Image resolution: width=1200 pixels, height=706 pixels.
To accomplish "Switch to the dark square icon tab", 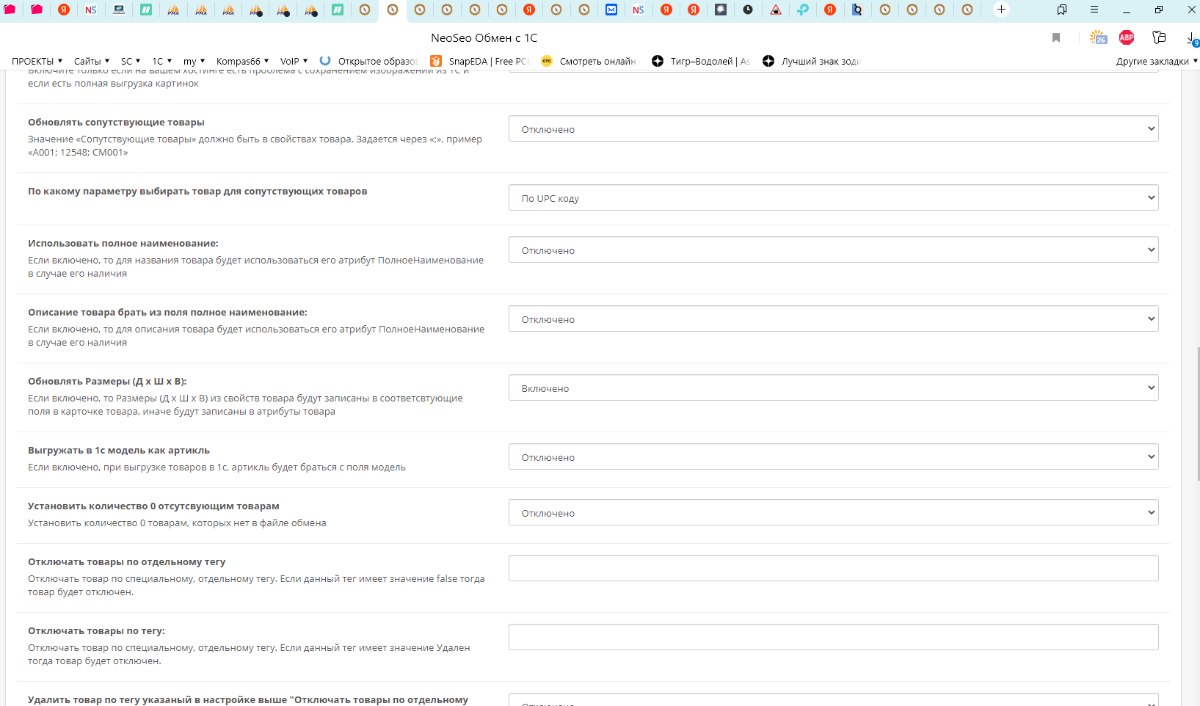I will coord(720,10).
